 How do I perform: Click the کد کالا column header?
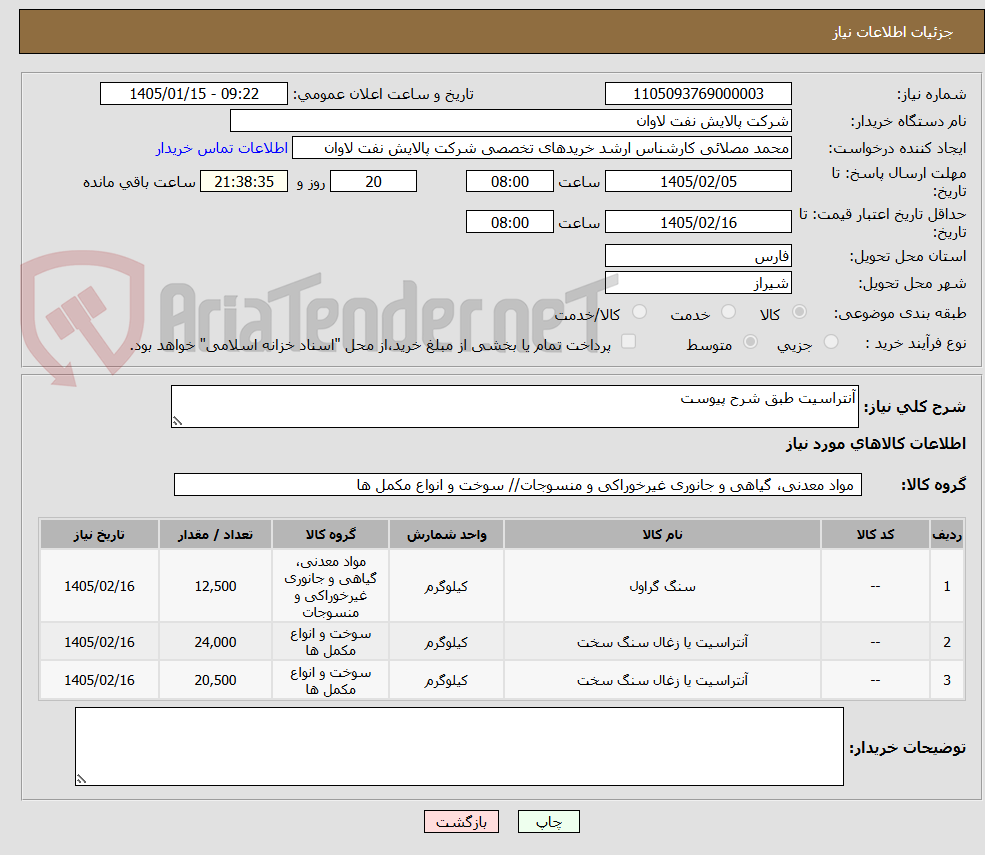pyautogui.click(x=875, y=535)
